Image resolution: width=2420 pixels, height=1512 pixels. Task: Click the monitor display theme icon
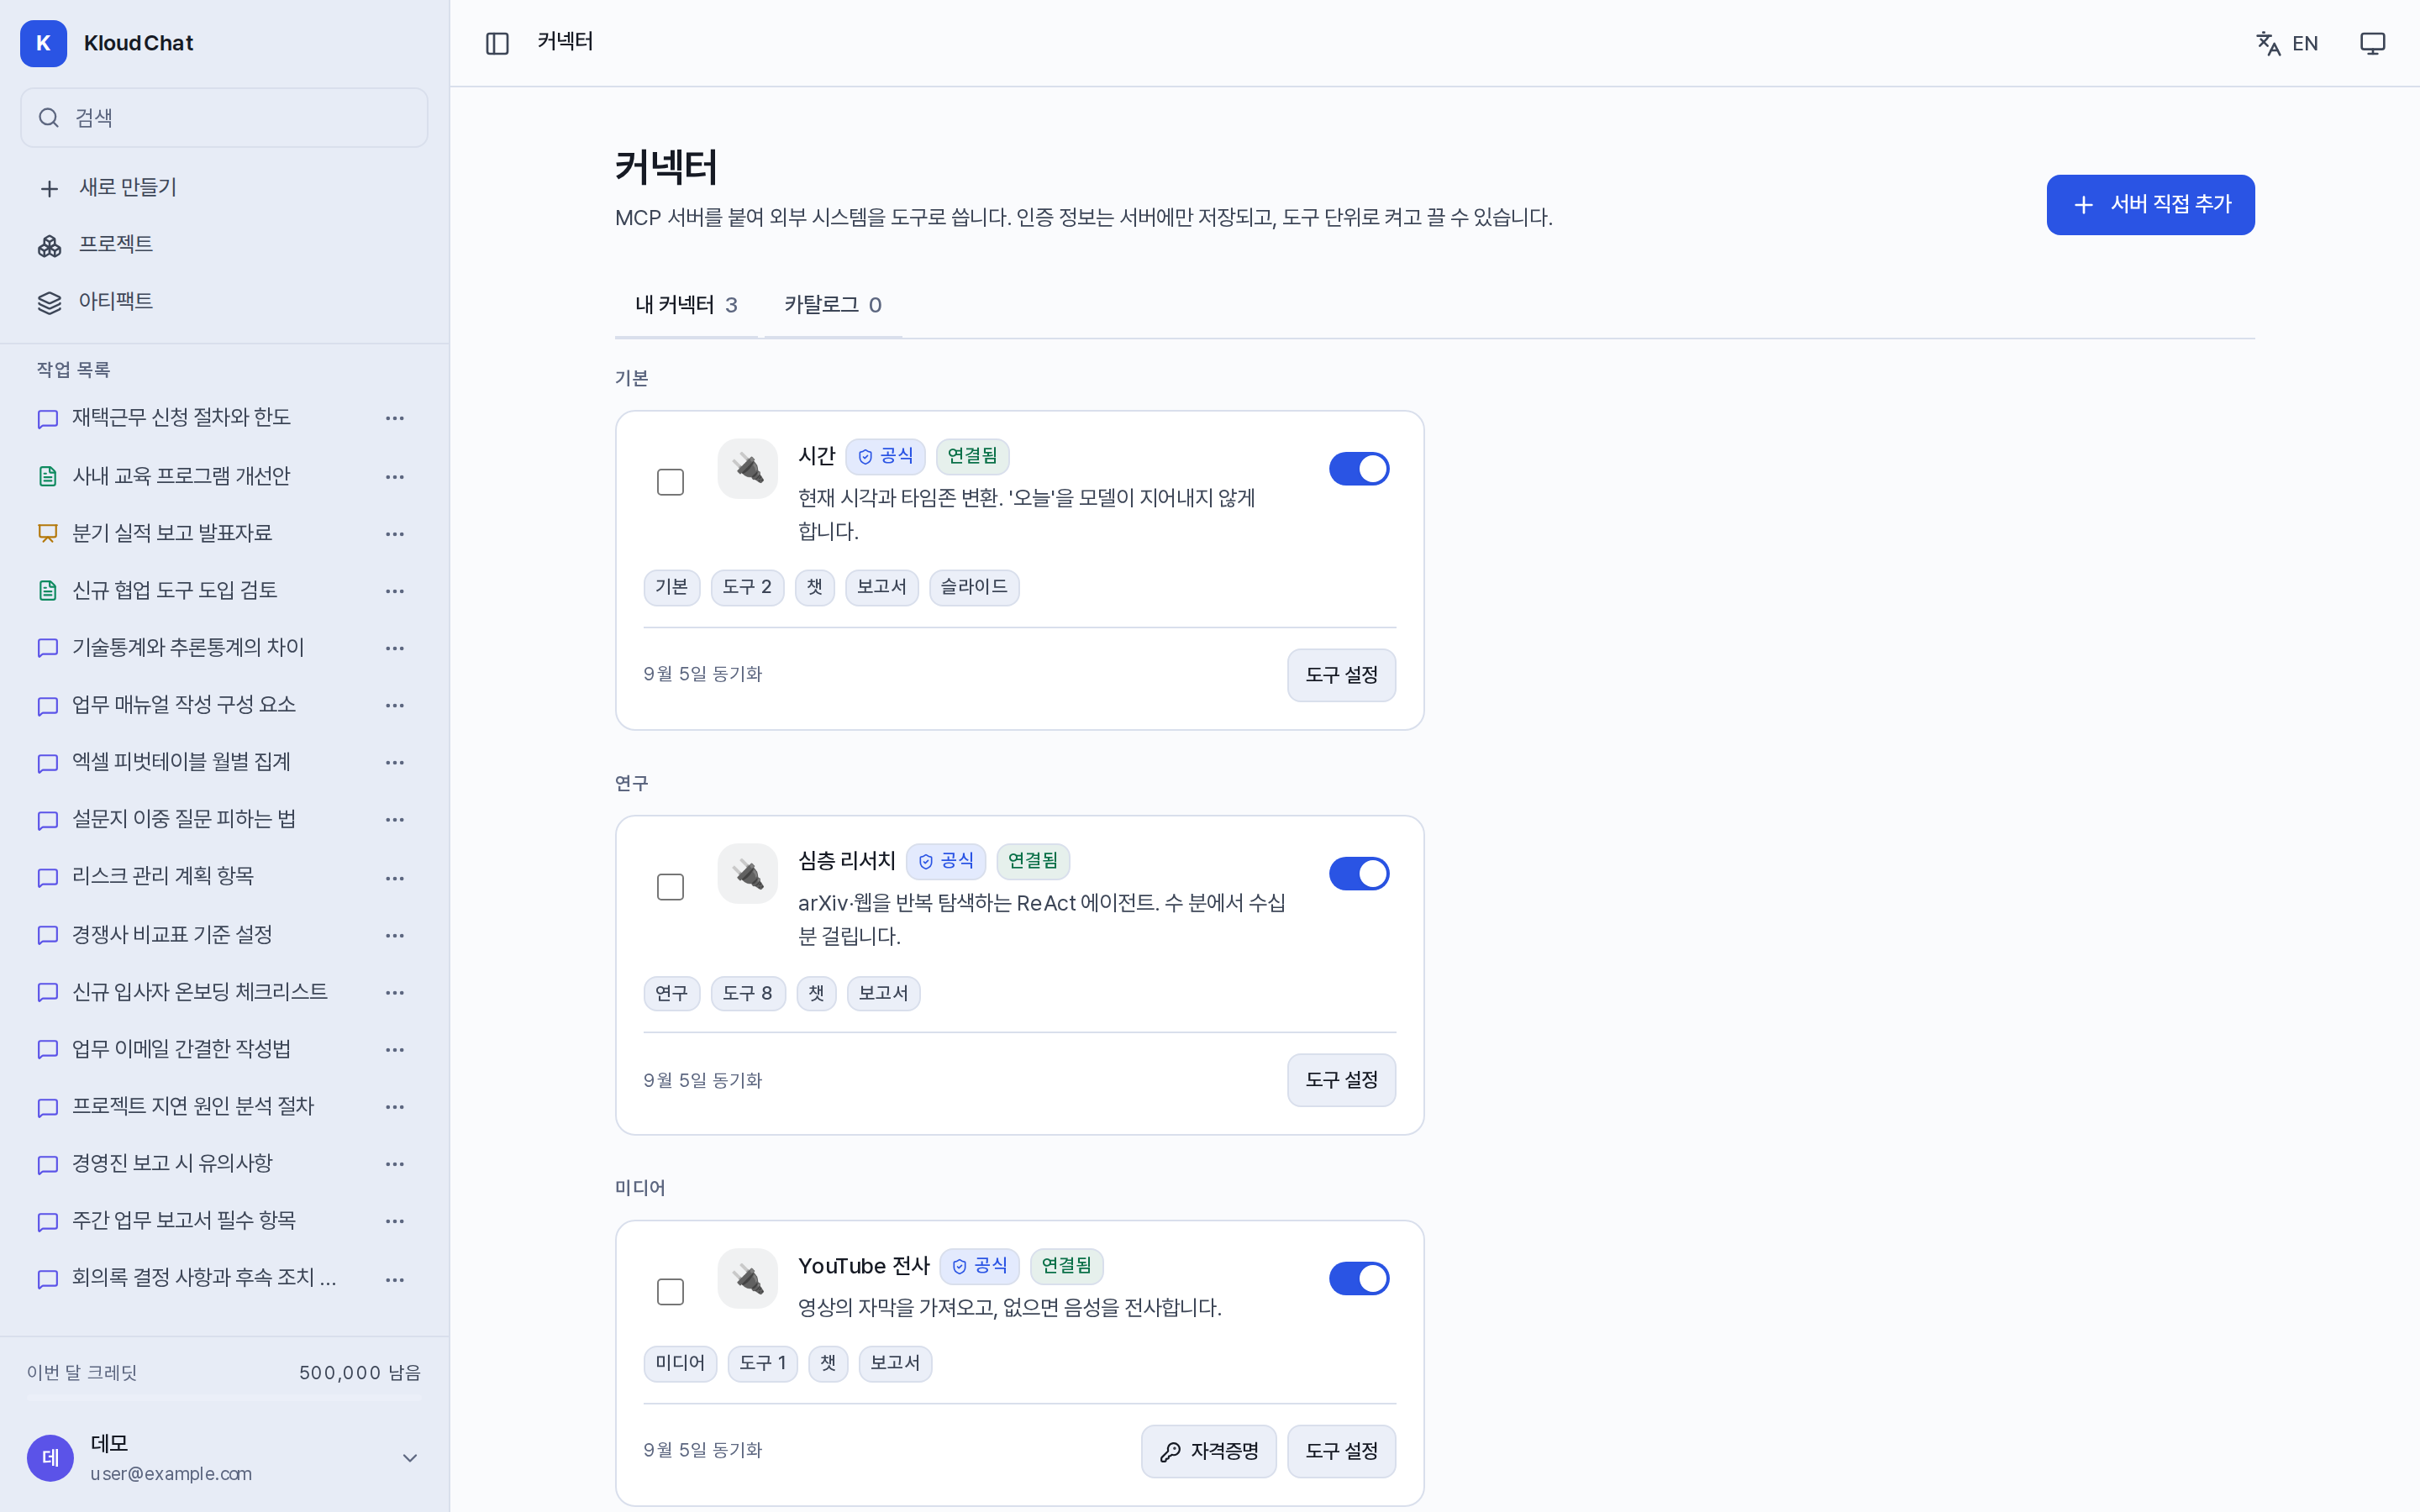pos(2372,43)
